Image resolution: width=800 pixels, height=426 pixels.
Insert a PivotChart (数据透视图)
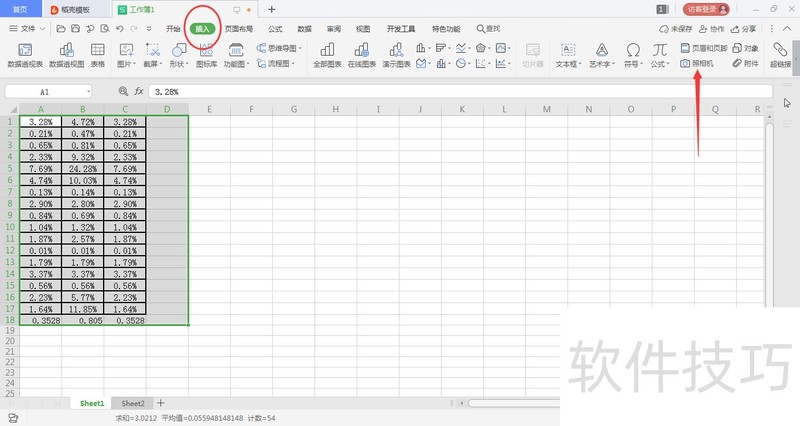pyautogui.click(x=66, y=55)
